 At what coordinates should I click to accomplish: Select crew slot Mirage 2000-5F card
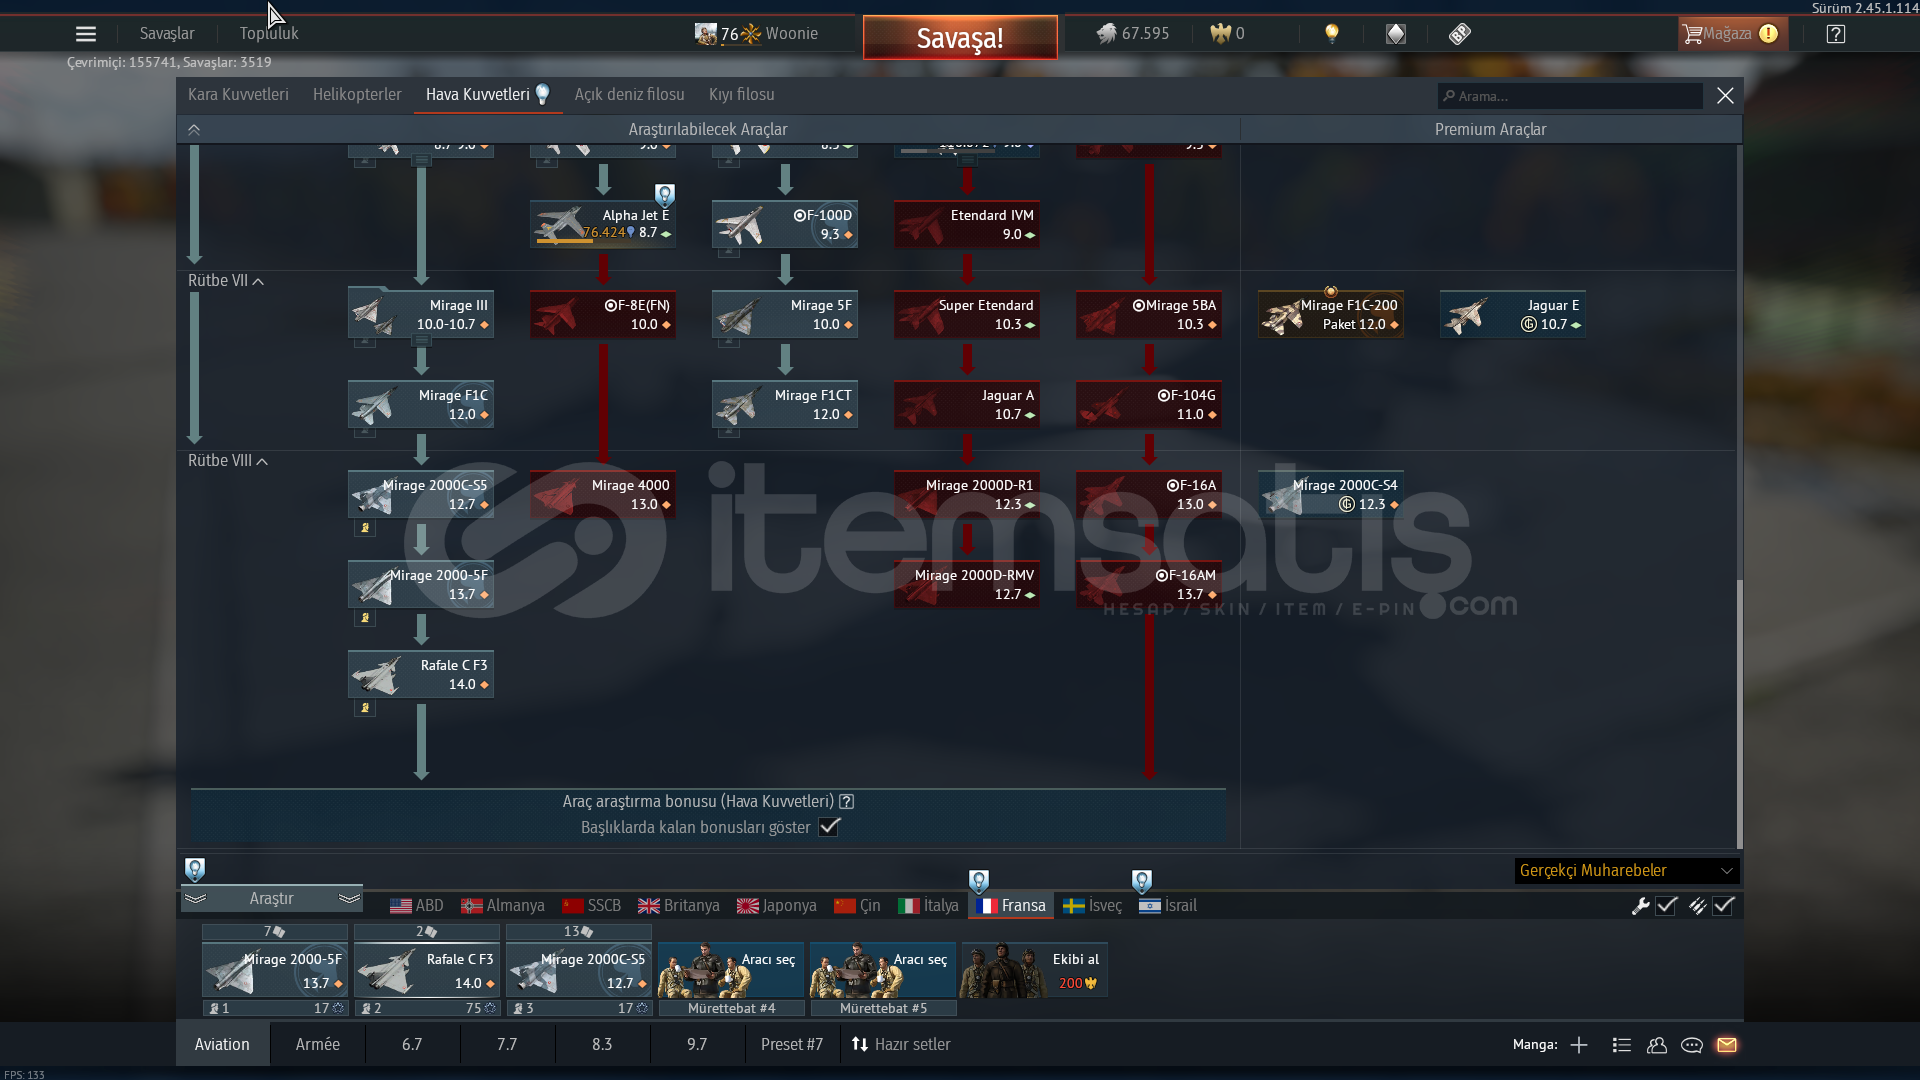pyautogui.click(x=275, y=970)
